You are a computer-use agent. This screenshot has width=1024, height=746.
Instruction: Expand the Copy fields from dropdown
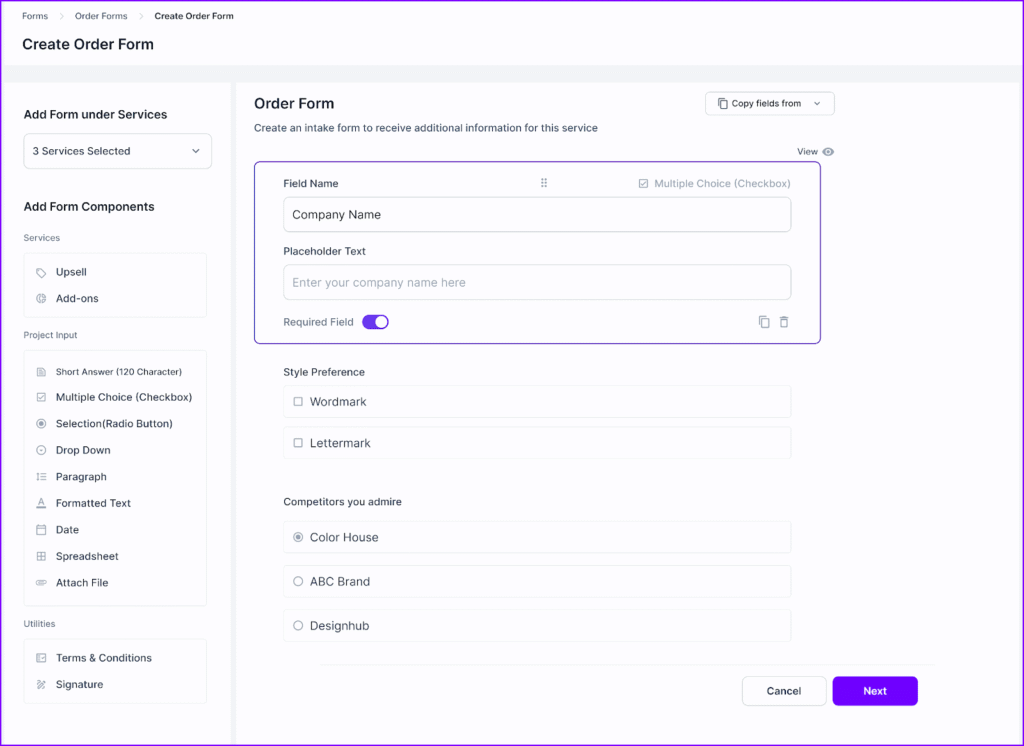pos(818,103)
